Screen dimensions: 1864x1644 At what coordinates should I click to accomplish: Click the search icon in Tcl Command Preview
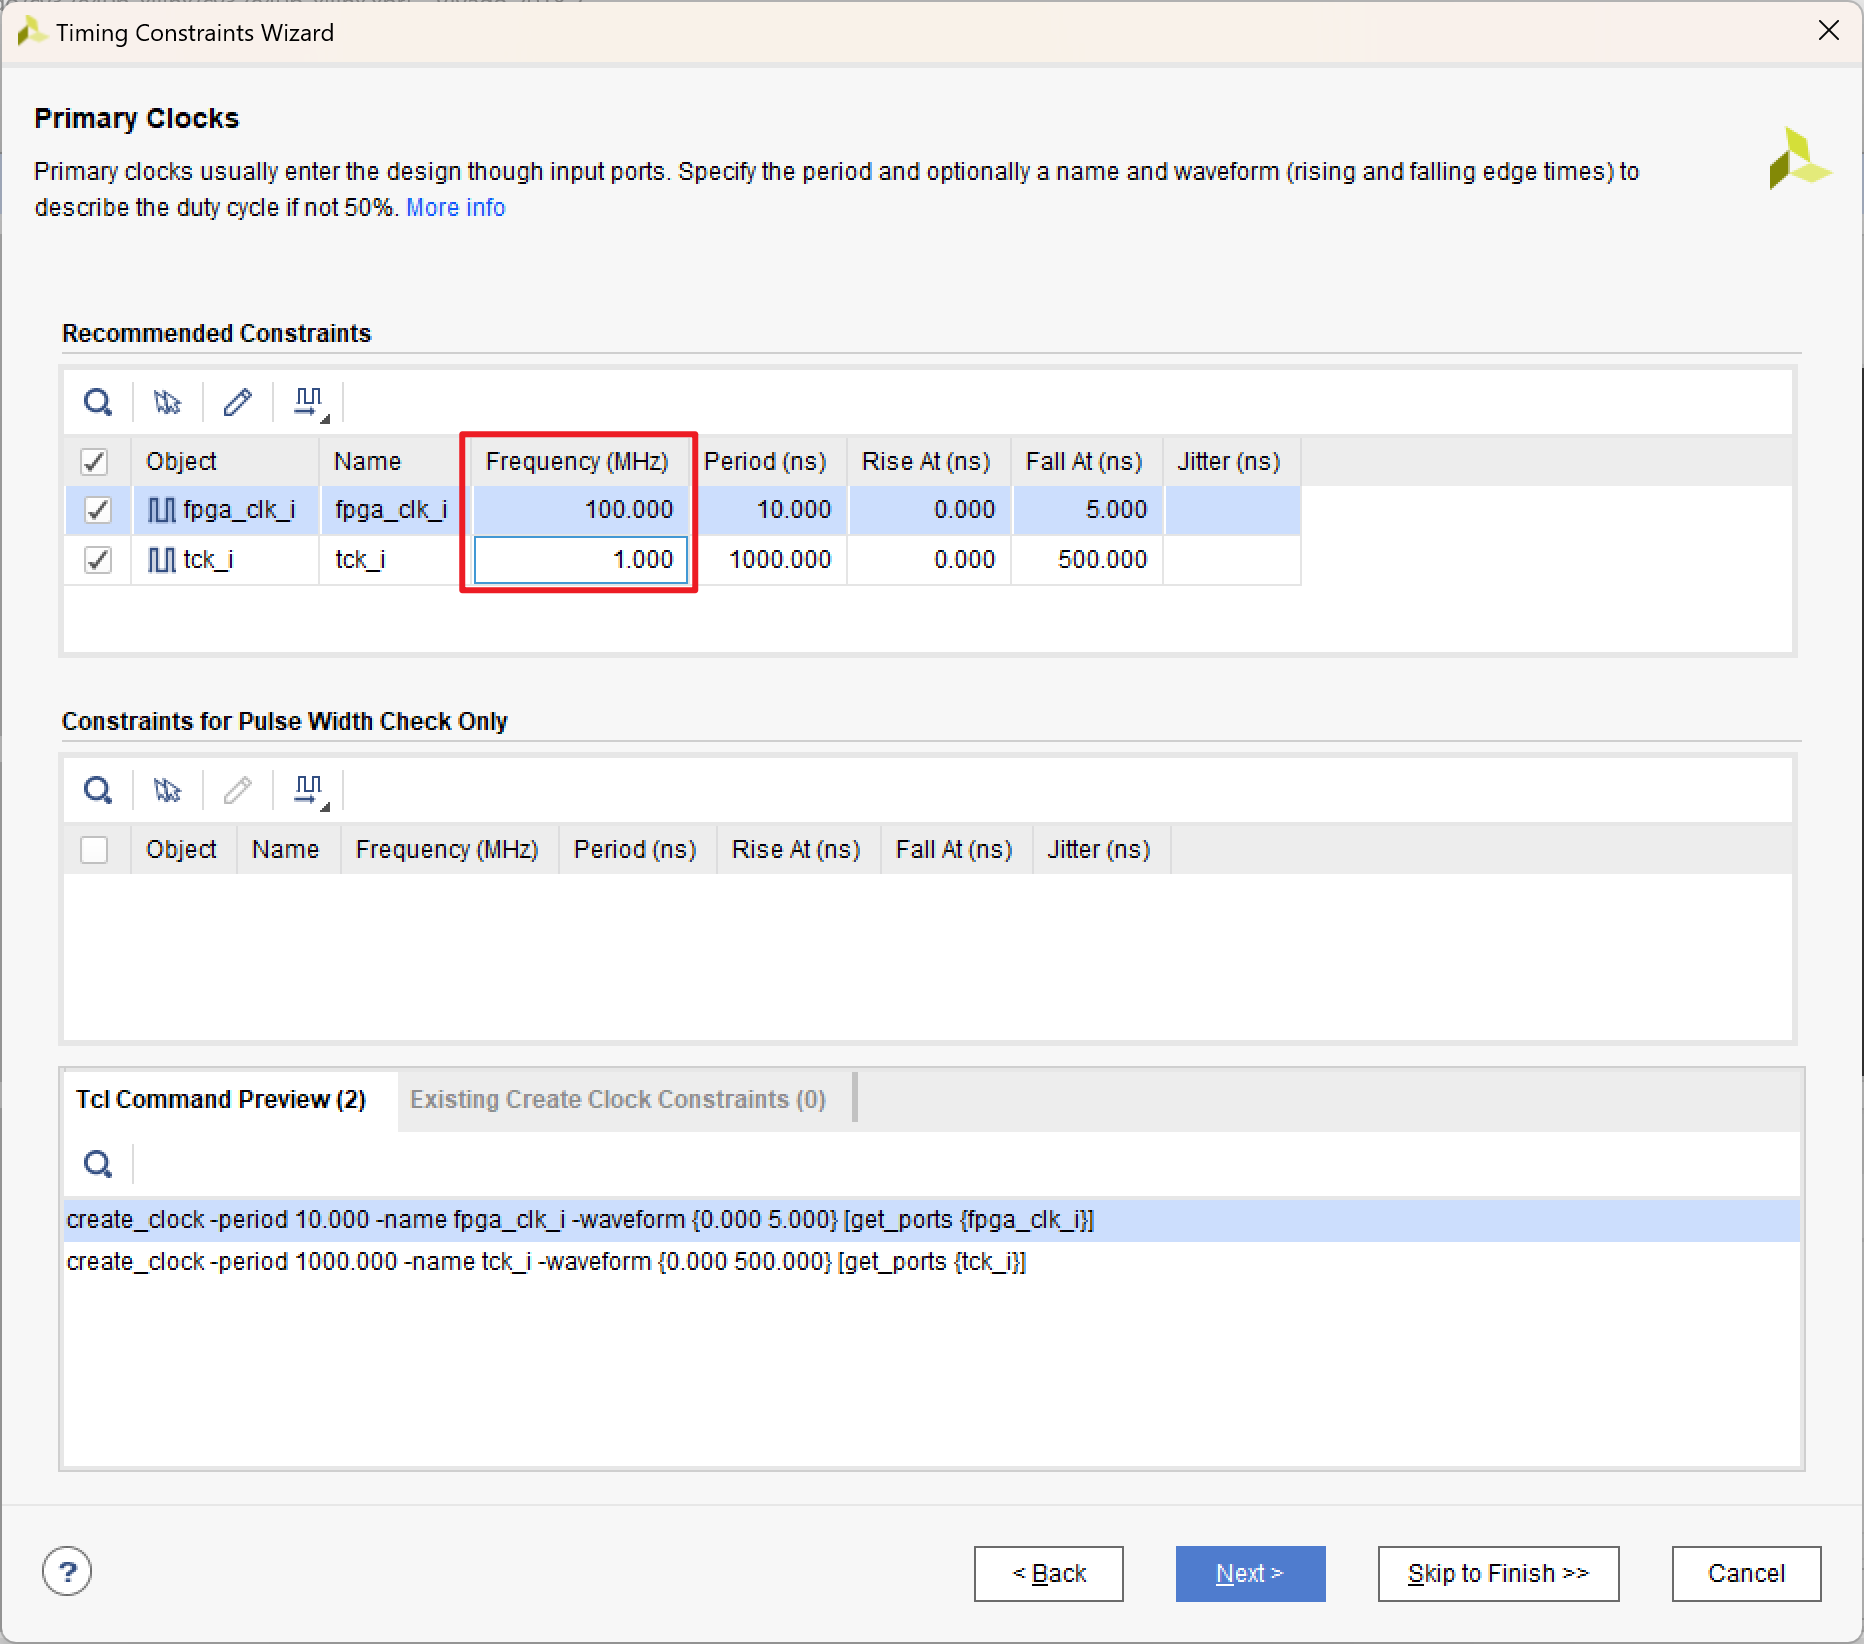tap(98, 1164)
